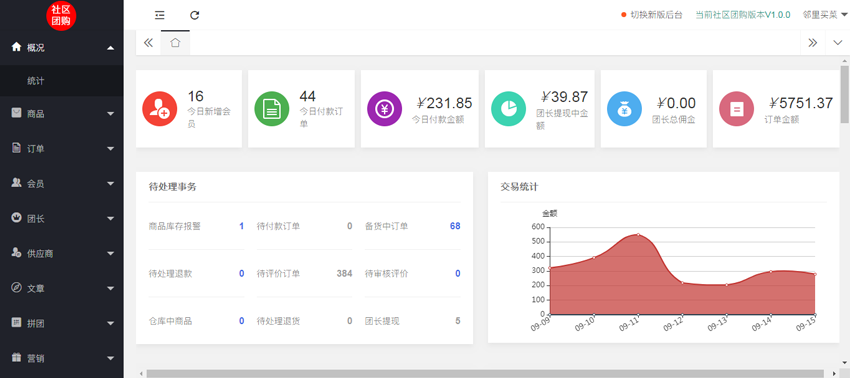
Task: Click the 待处理事务 panel heading
Action: coord(172,187)
